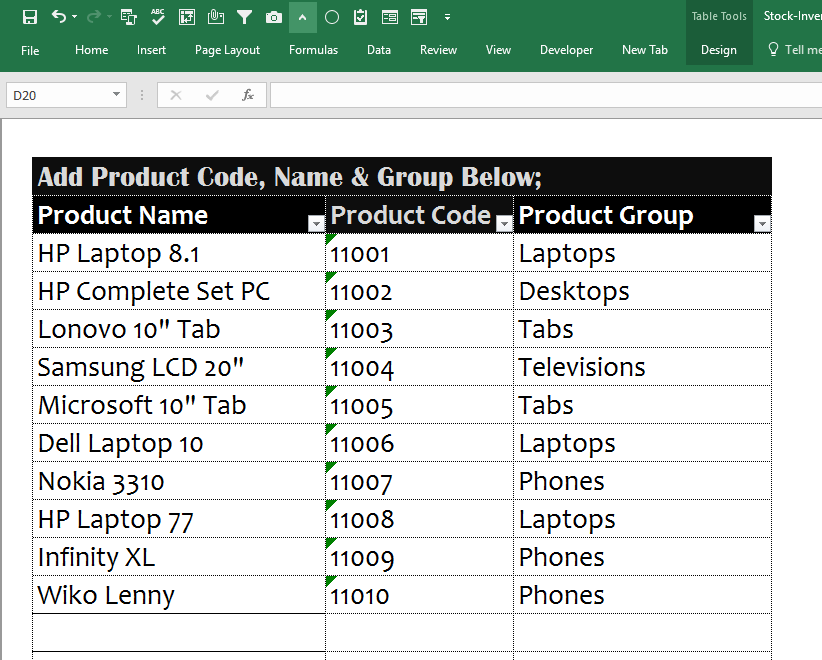Image resolution: width=822 pixels, height=660 pixels.
Task: Click the Save icon in Quick Access Toolbar
Action: [30, 17]
